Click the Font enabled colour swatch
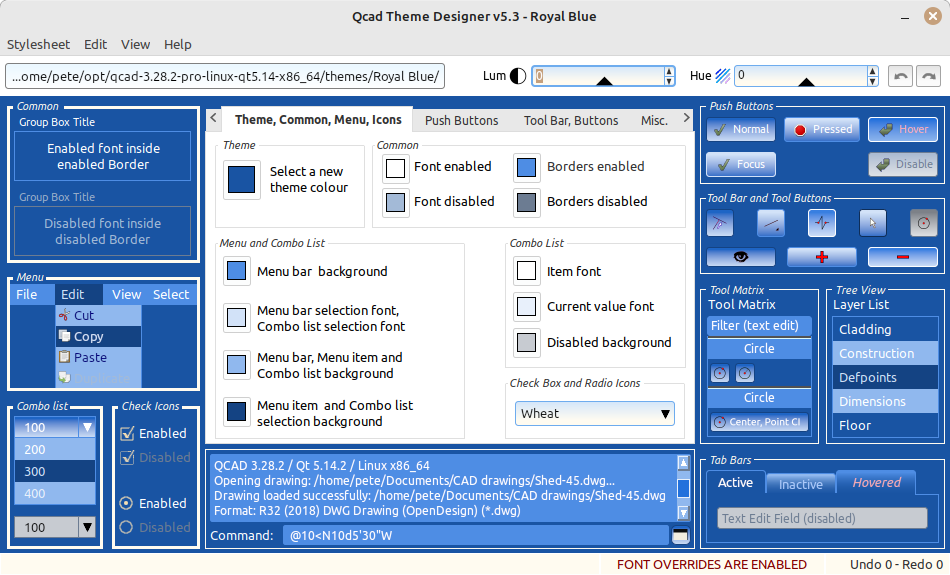Viewport: 950px width, 575px height. click(395, 168)
